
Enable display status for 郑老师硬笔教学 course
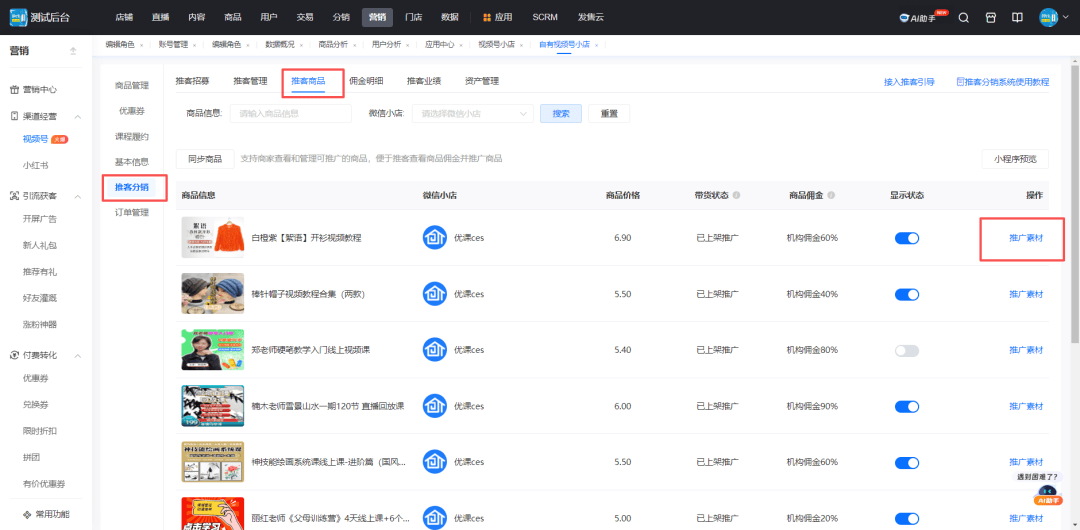tap(906, 350)
